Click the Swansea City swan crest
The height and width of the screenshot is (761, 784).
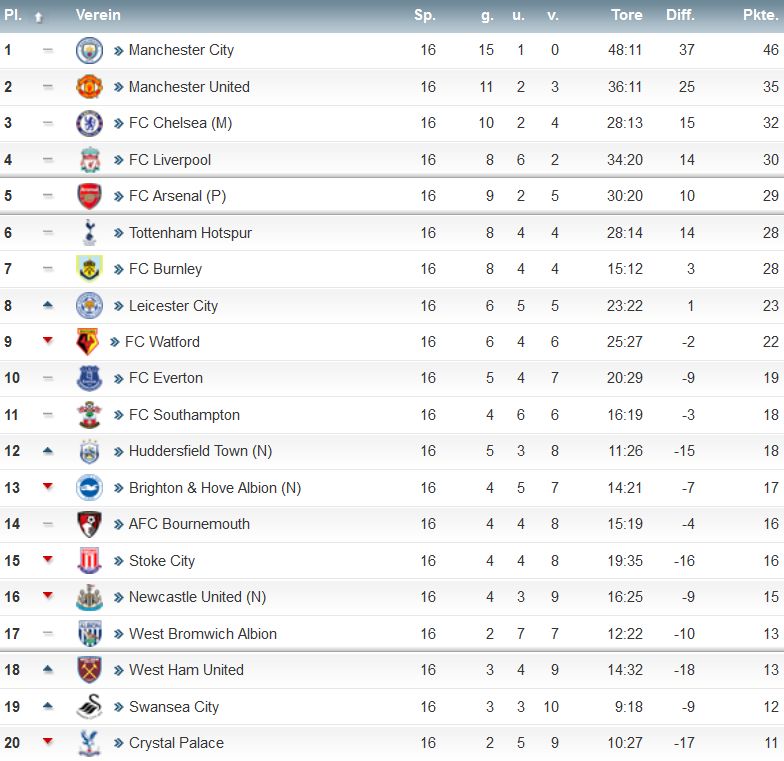coord(90,706)
